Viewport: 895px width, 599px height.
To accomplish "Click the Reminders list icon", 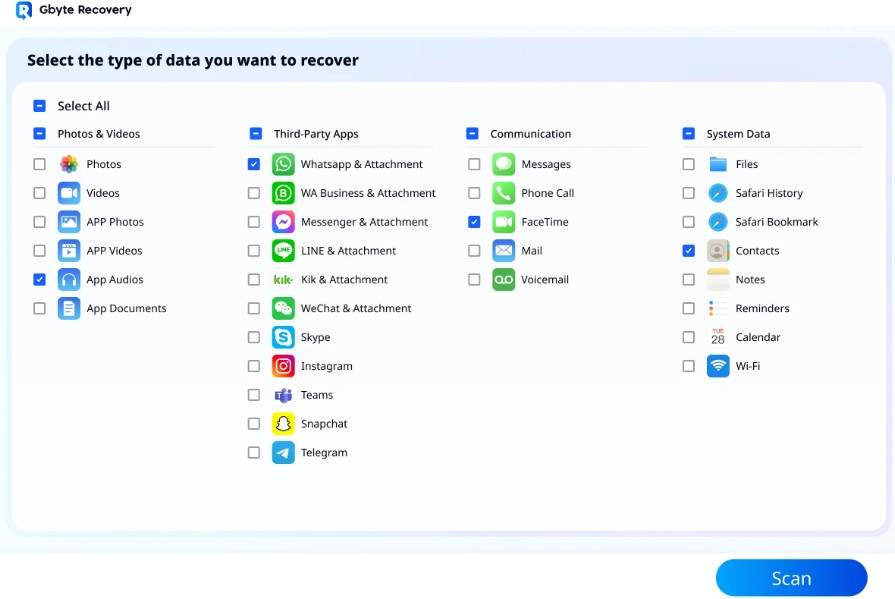I will point(718,308).
